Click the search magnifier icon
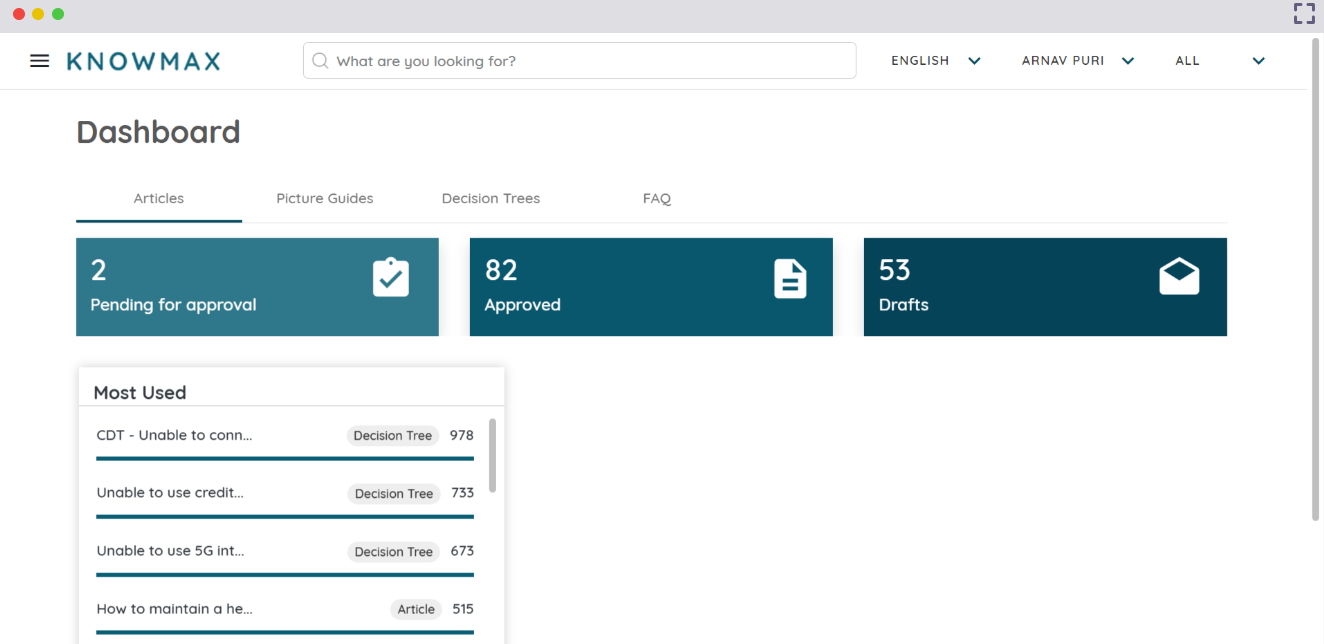This screenshot has width=1324, height=644. point(320,60)
